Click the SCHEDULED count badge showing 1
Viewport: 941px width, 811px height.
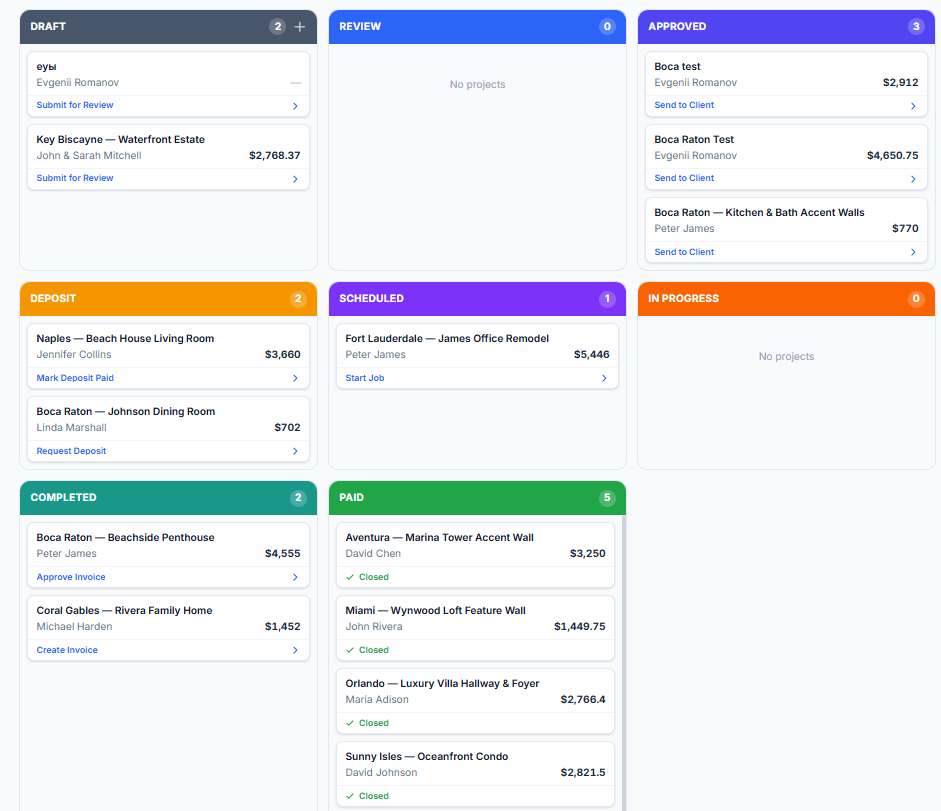pyautogui.click(x=608, y=299)
